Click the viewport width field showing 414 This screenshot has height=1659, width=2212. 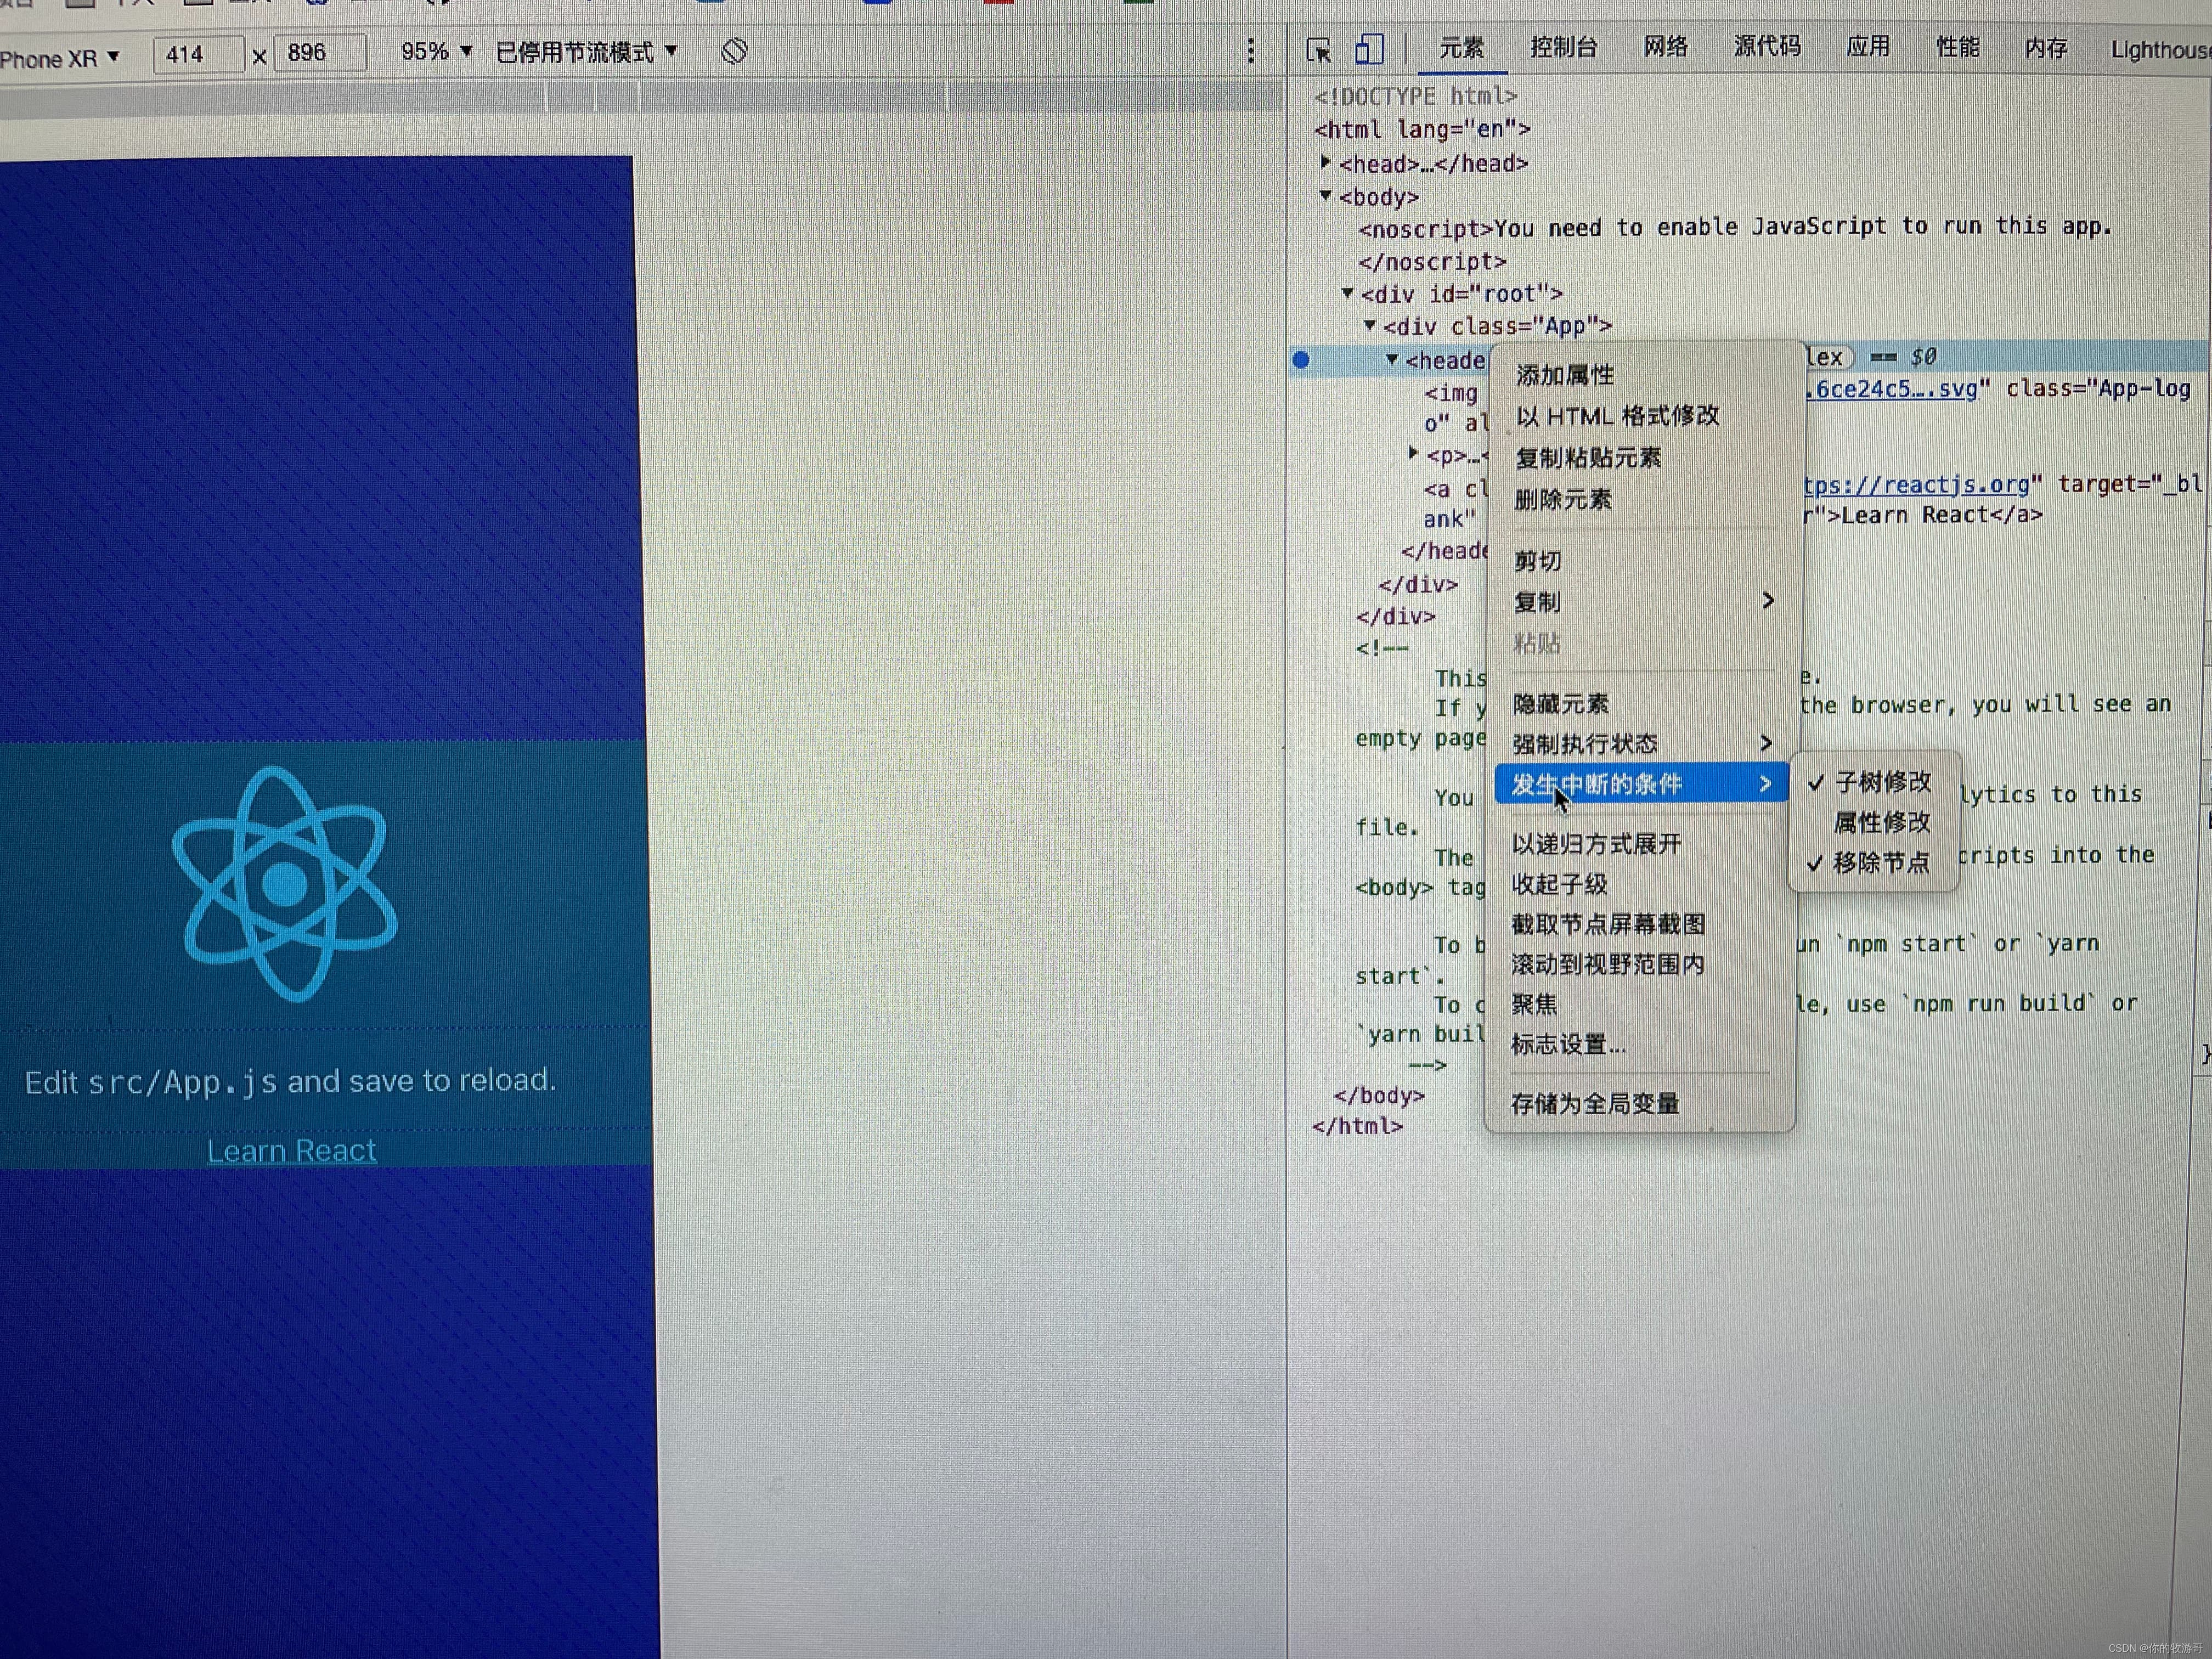pos(198,54)
